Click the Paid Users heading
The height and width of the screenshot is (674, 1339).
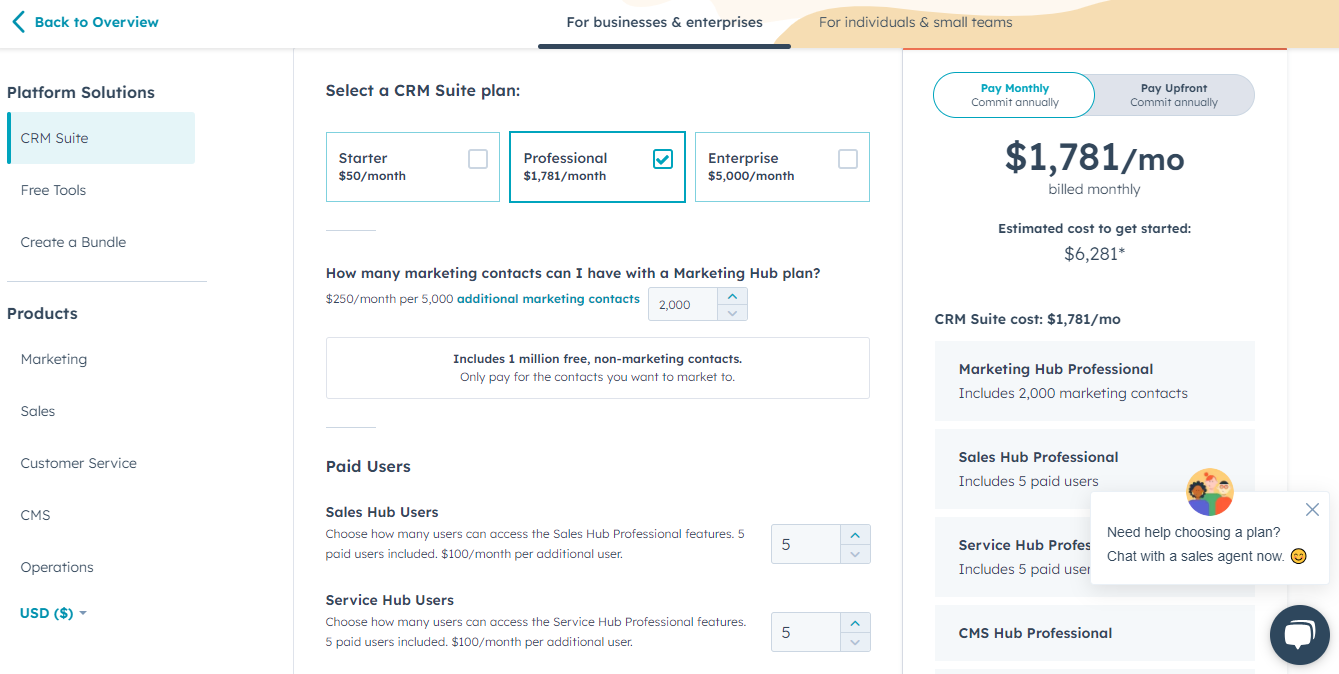click(368, 466)
